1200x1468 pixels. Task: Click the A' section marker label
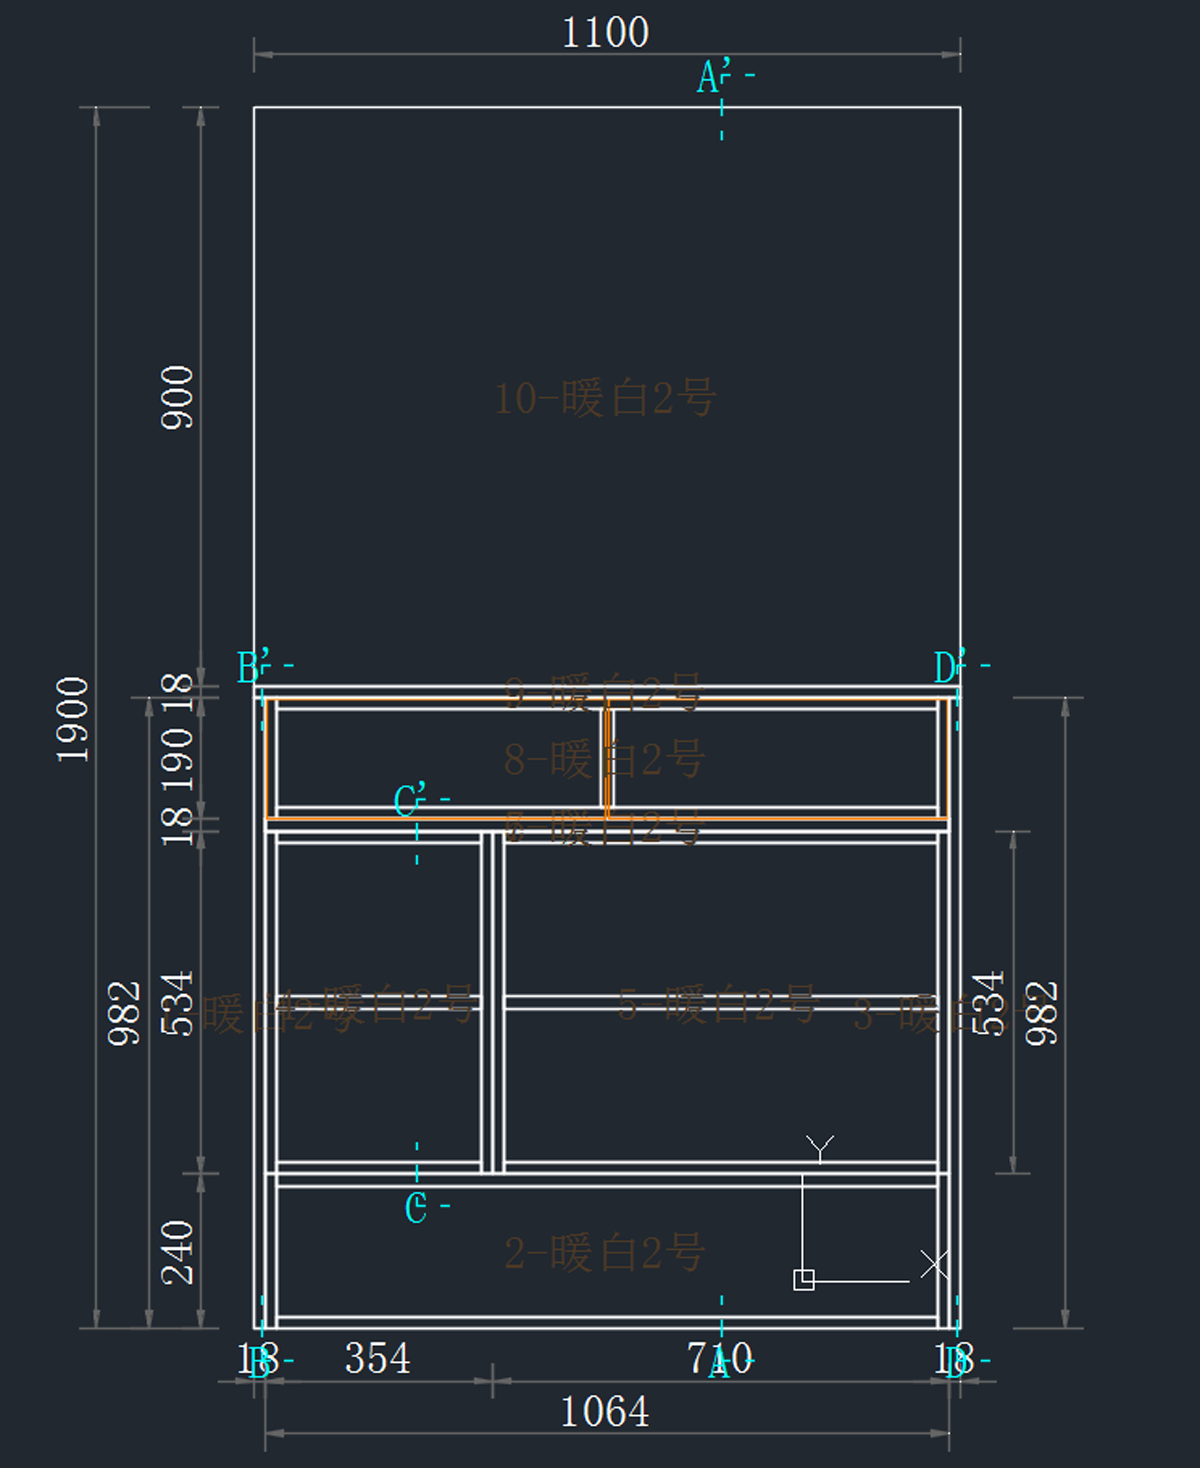714,77
